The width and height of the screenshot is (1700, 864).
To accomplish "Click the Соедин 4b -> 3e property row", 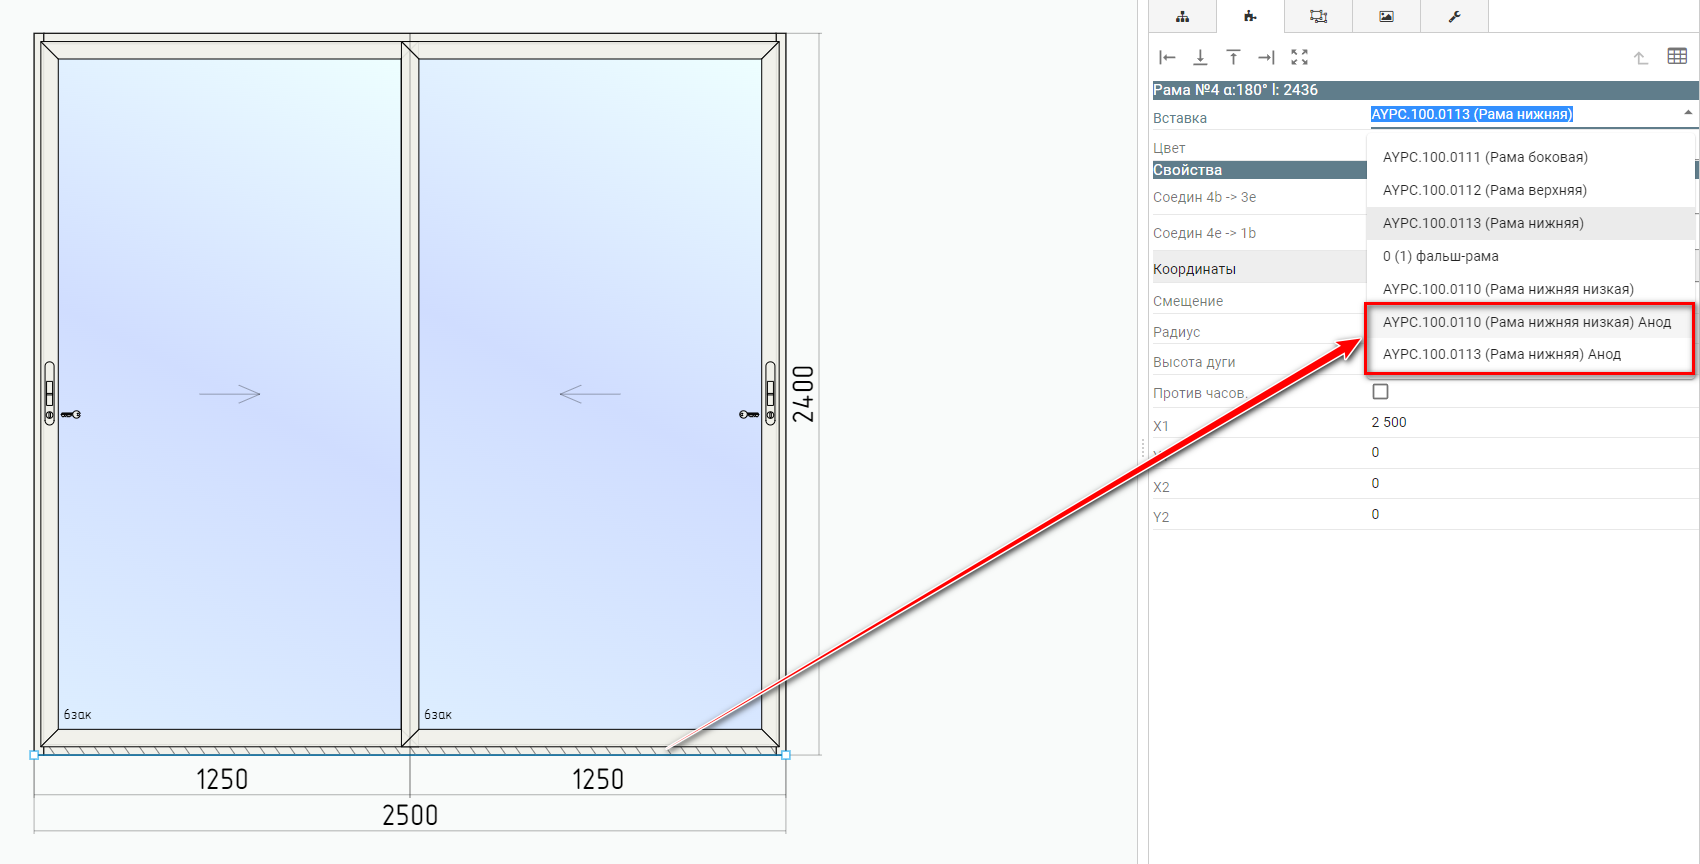I will 1260,197.
